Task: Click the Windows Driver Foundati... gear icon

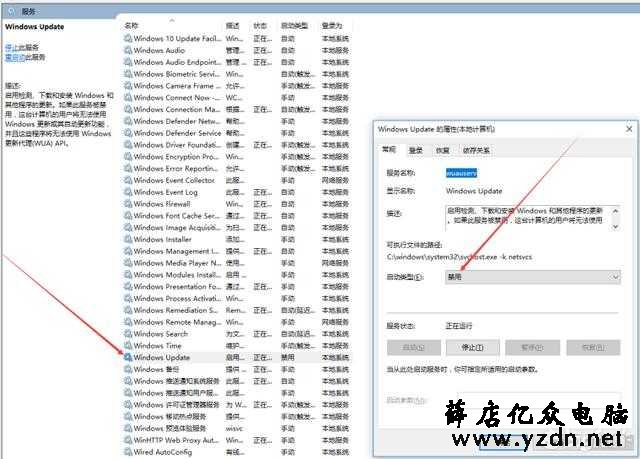Action: 128,145
